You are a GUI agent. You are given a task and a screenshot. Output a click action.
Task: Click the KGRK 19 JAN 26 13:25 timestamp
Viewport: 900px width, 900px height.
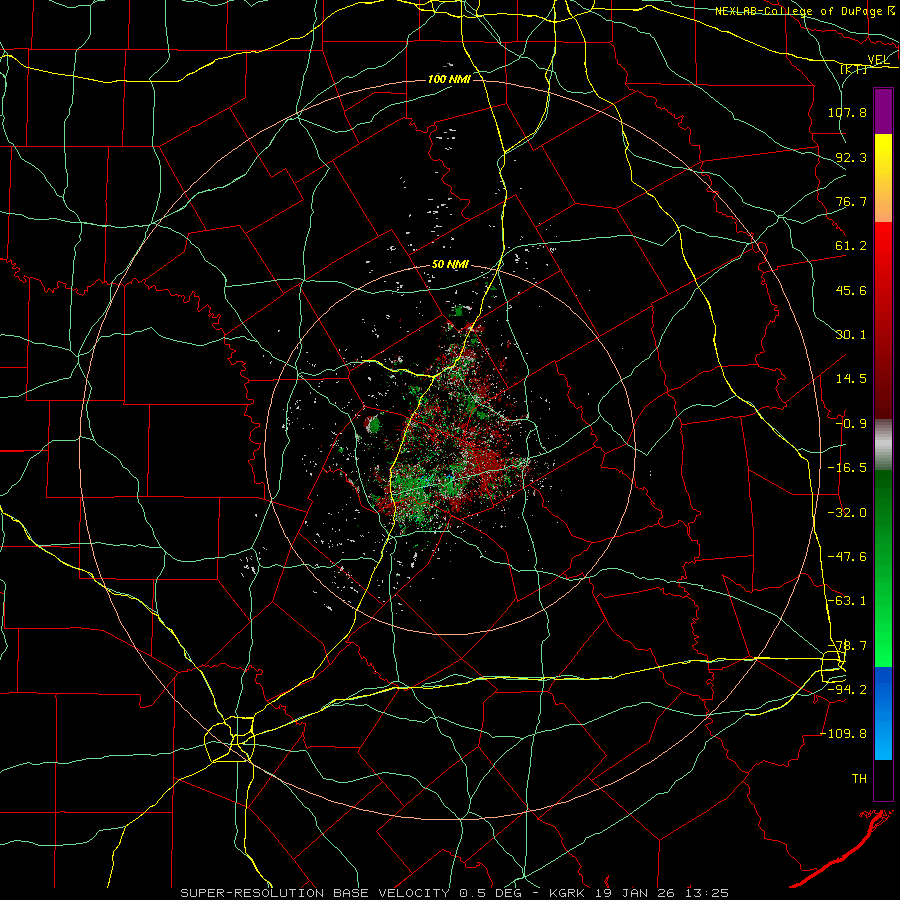[639, 893]
